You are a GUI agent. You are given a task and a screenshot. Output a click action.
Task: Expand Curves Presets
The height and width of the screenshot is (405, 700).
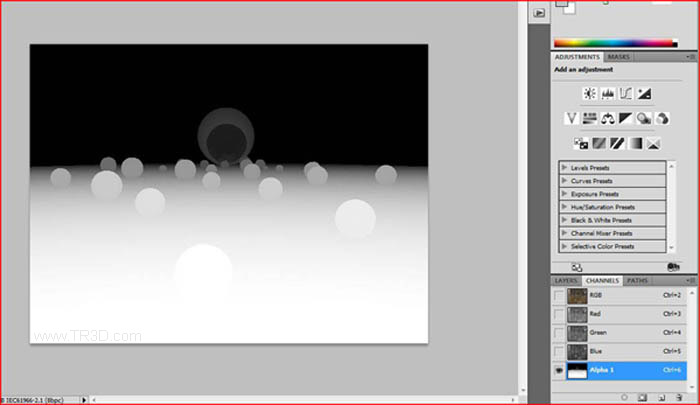(x=564, y=181)
